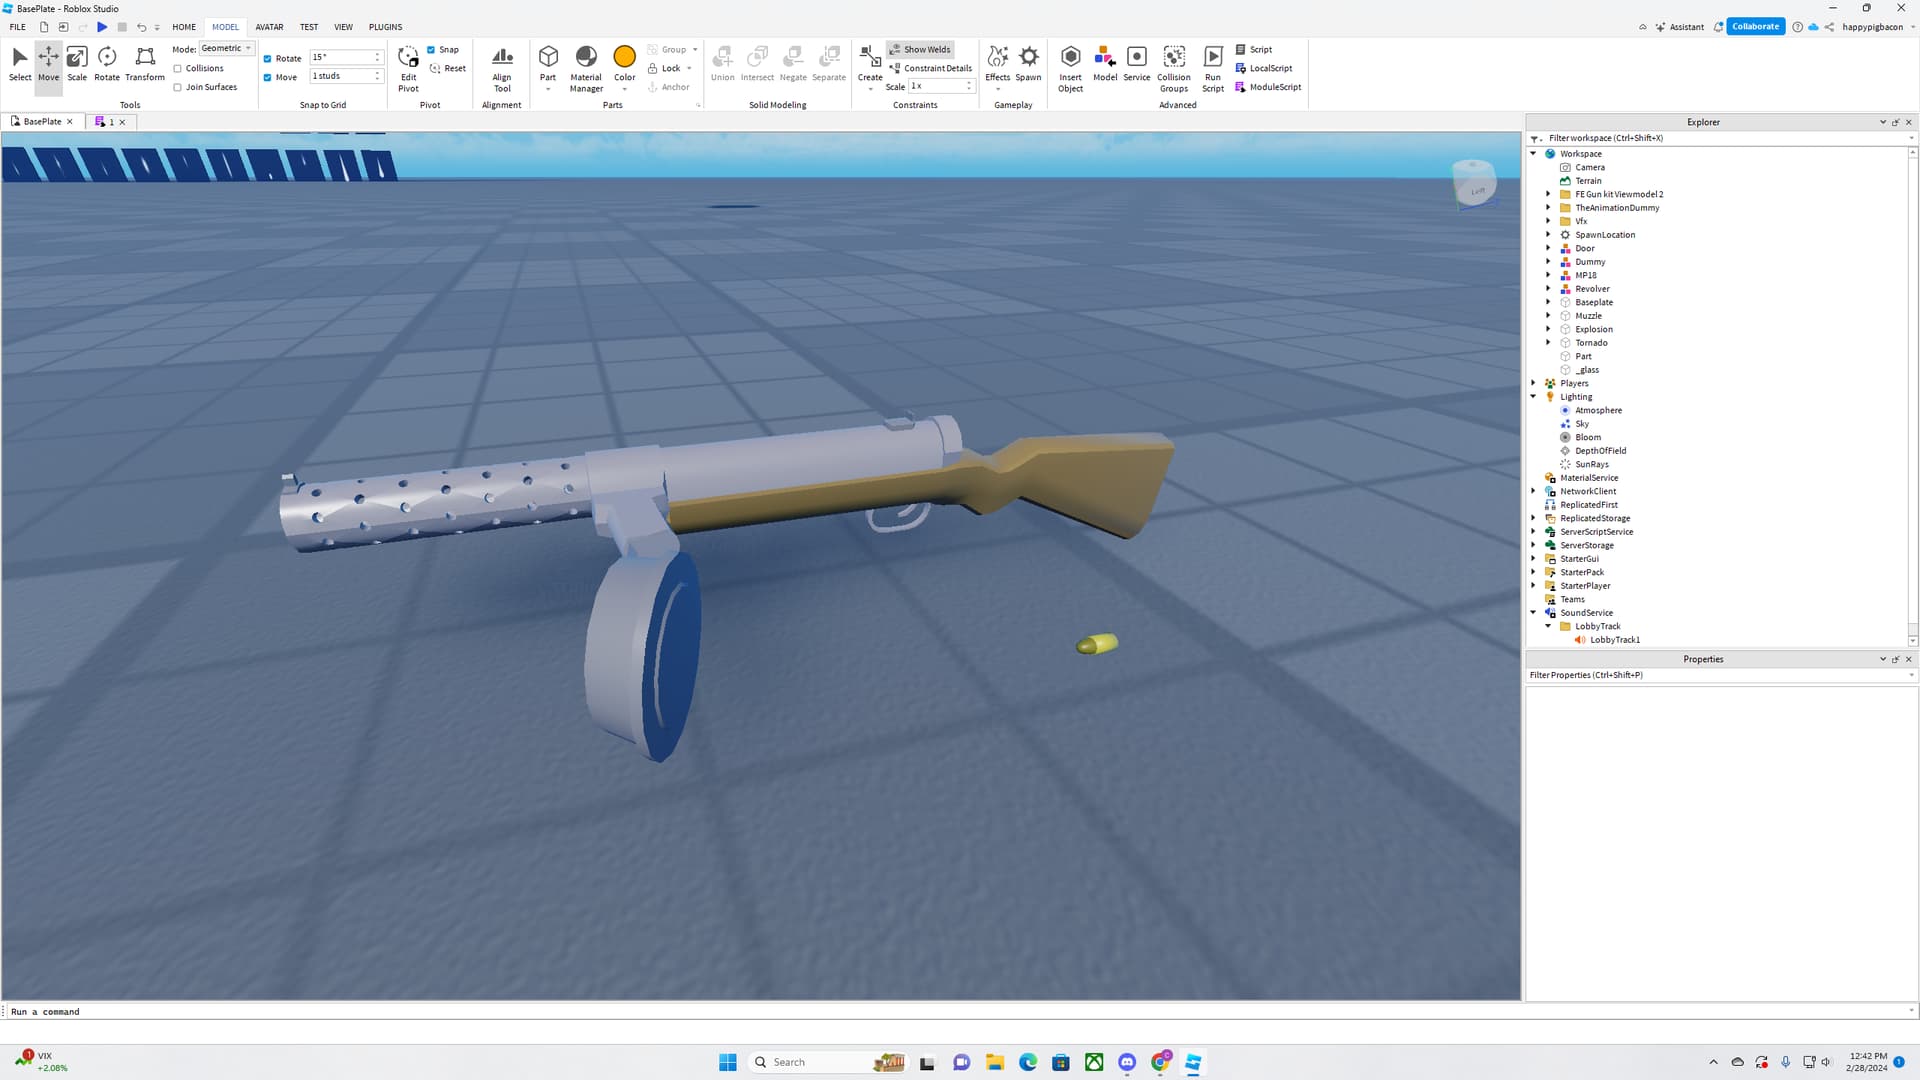Viewport: 1920px width, 1080px height.
Task: Open the Mode dropdown set to Geometric
Action: pos(226,48)
